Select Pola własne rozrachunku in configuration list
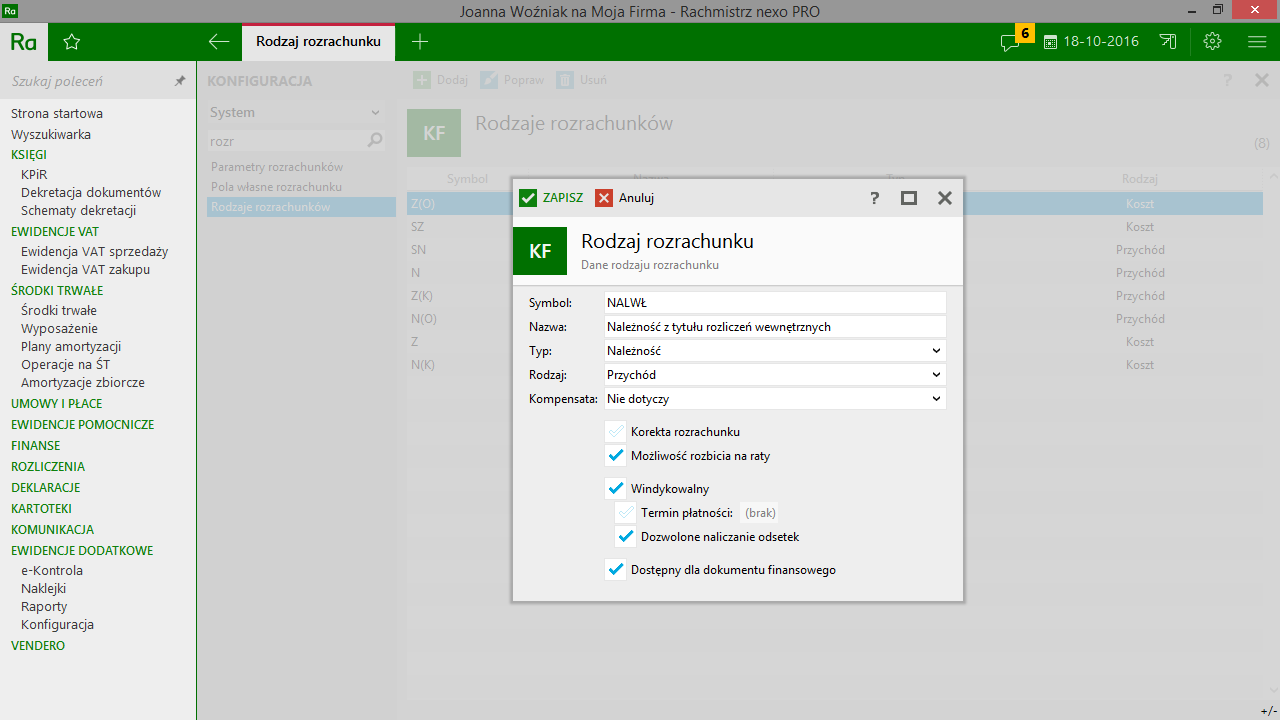 pyautogui.click(x=277, y=187)
